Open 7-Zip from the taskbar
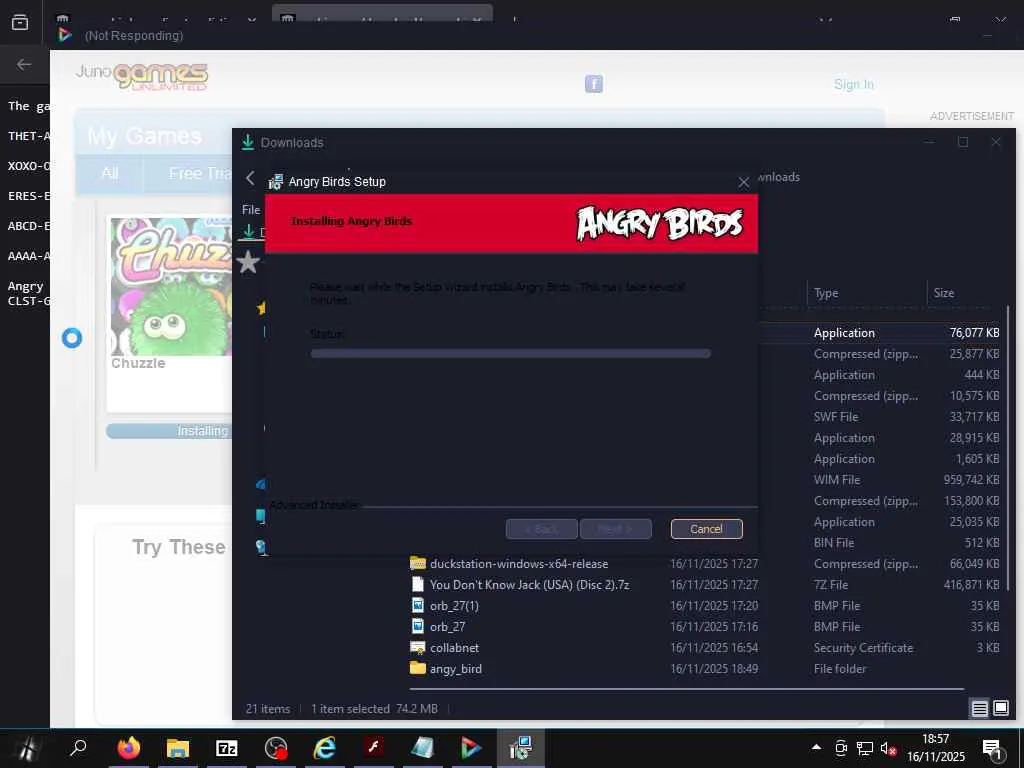This screenshot has height=768, width=1024. [227, 748]
